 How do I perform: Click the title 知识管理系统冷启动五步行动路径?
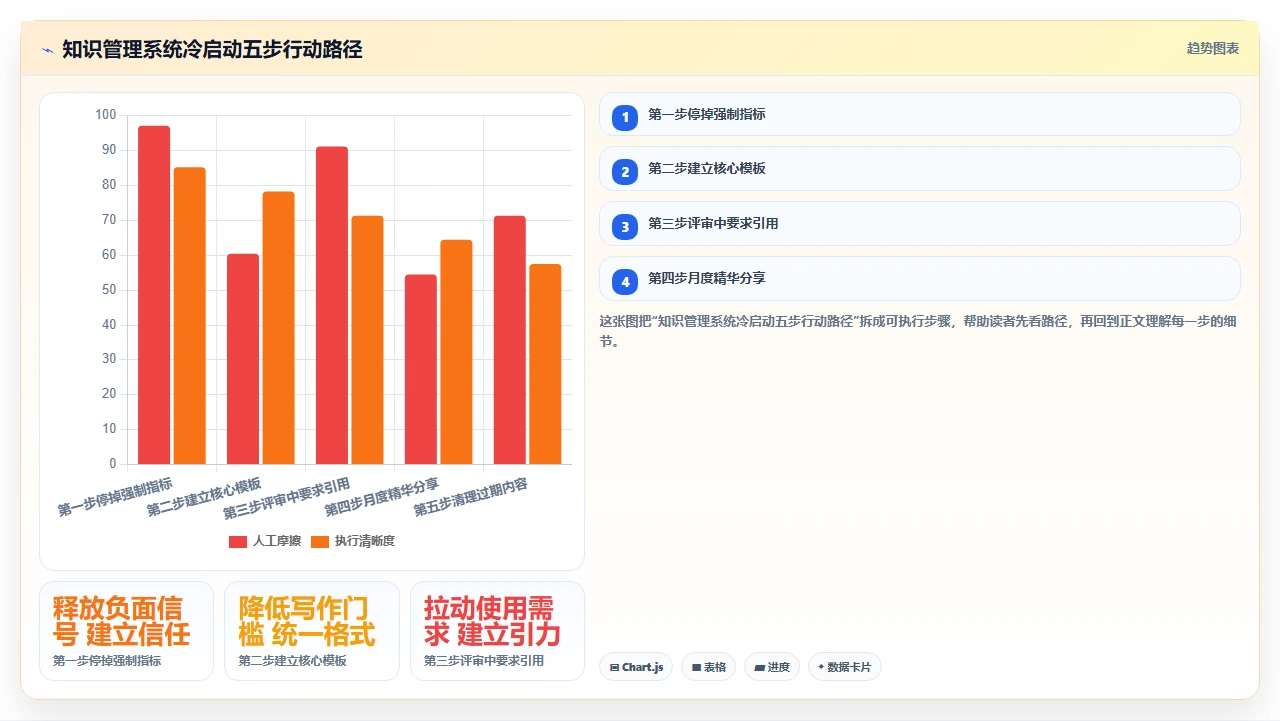(212, 49)
